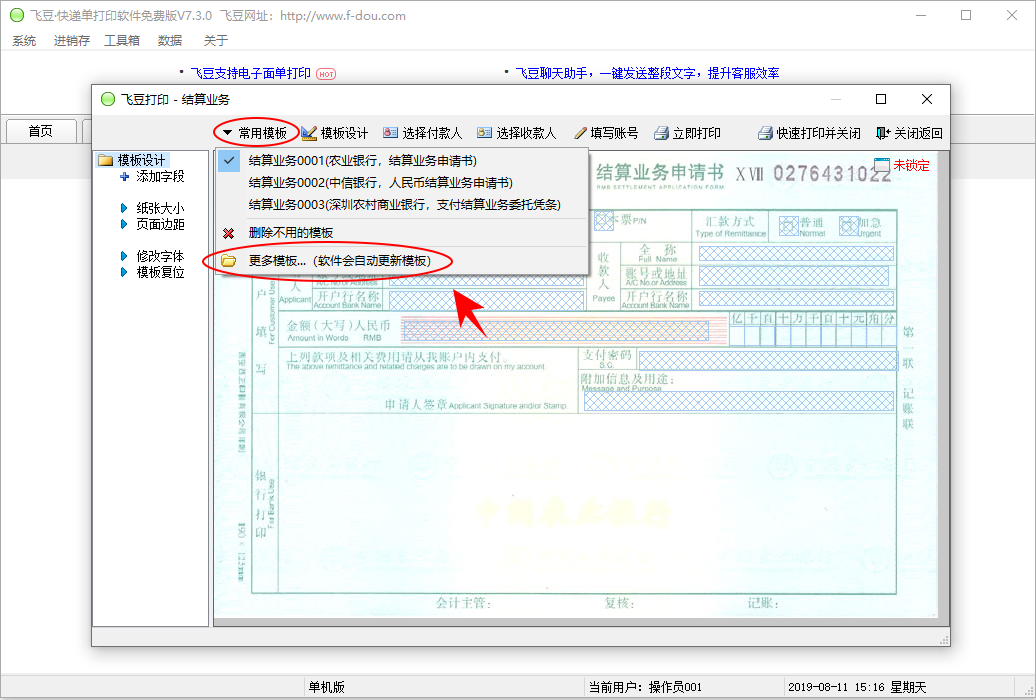This screenshot has height=700, width=1036.
Task: Check the 本票 P/N box on form
Action: [x=604, y=221]
